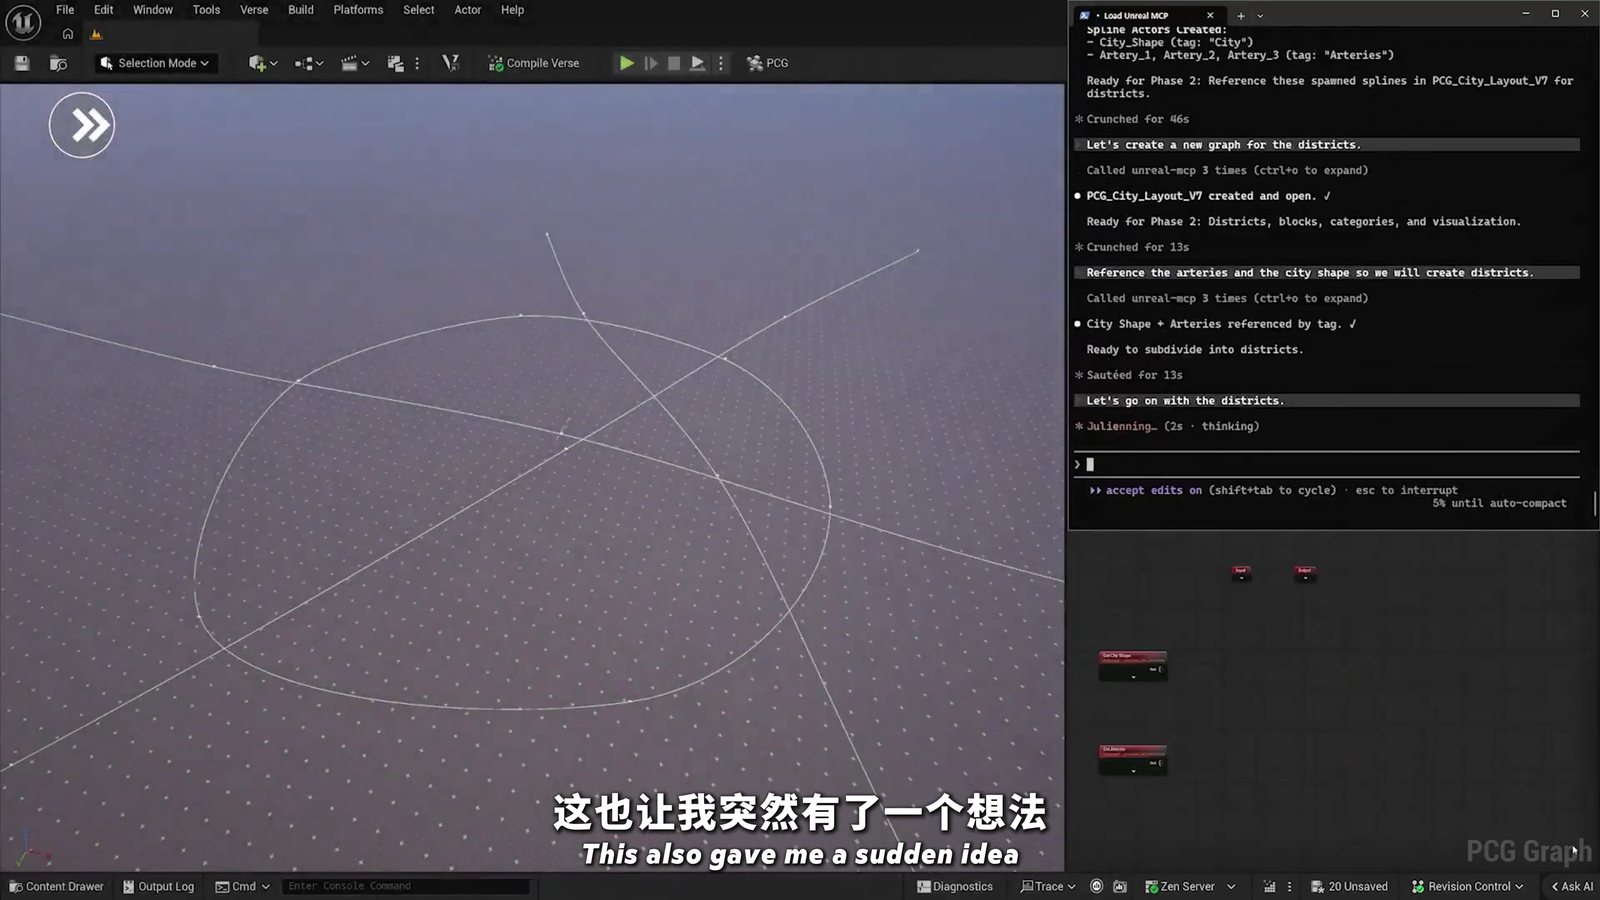Click the frame-step skip button
1600x900 pixels.
click(651, 63)
